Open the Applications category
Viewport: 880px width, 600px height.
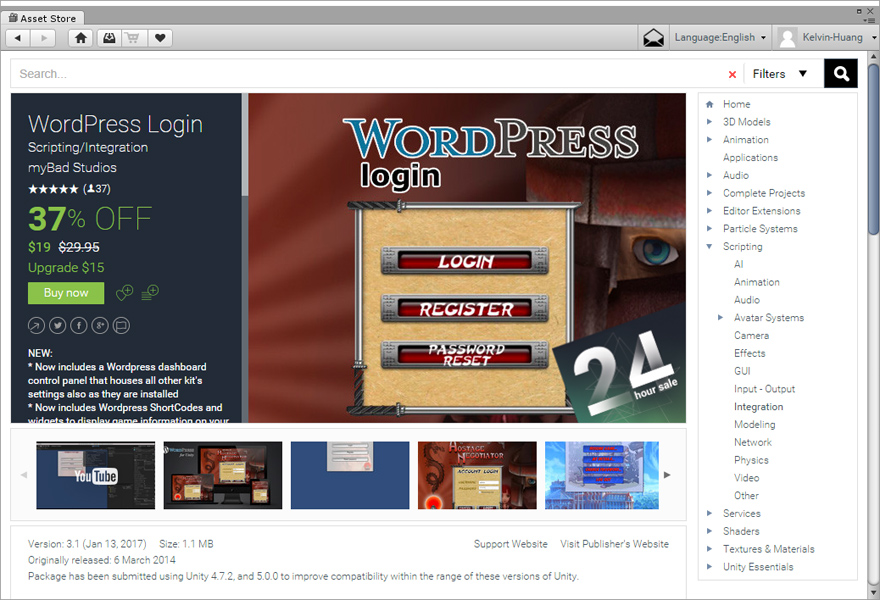point(750,158)
